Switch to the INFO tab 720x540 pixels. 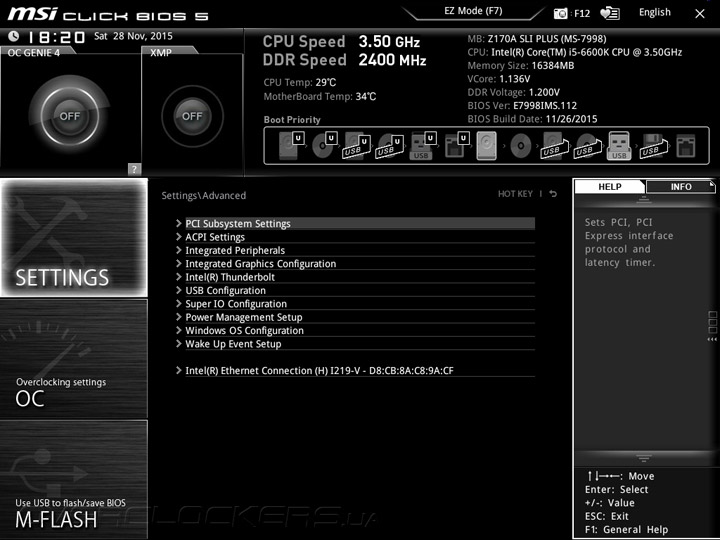(x=681, y=186)
